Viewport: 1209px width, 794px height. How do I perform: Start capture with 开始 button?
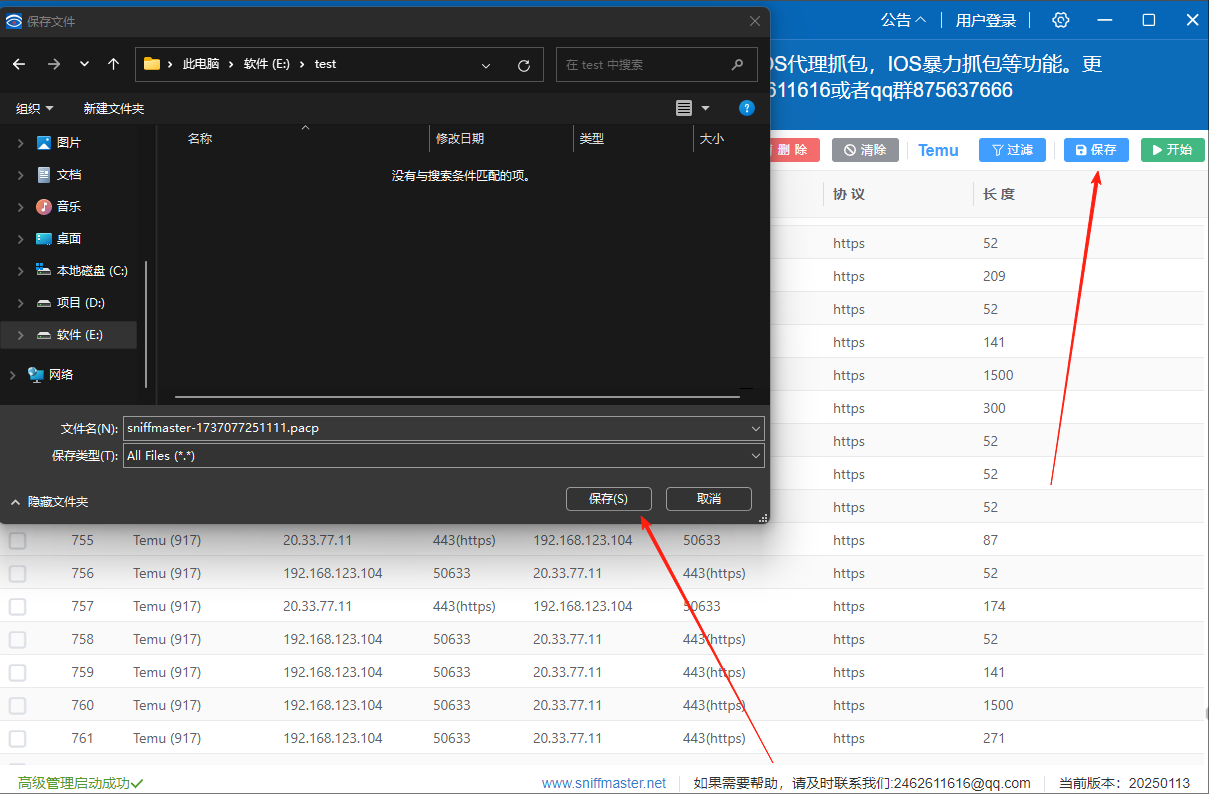point(1173,150)
